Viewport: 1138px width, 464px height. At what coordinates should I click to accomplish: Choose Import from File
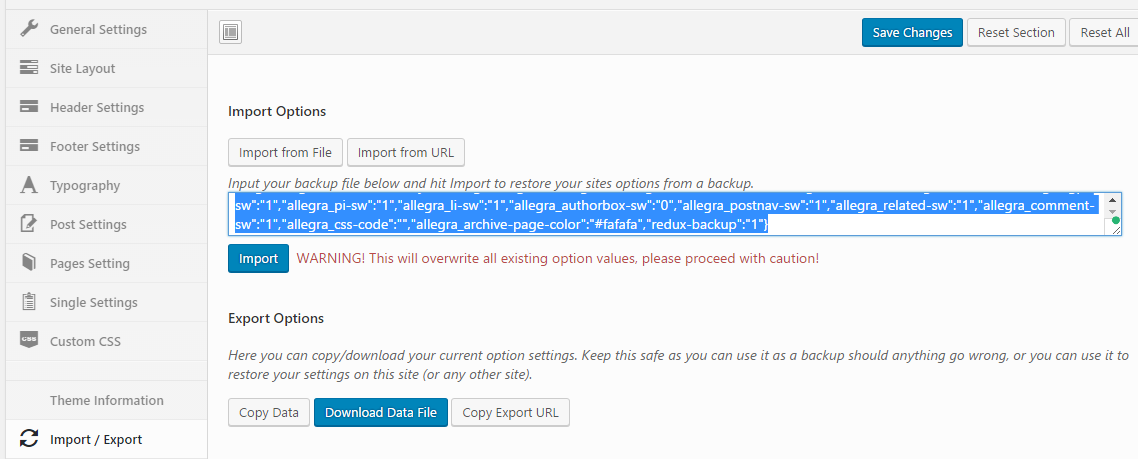point(286,152)
